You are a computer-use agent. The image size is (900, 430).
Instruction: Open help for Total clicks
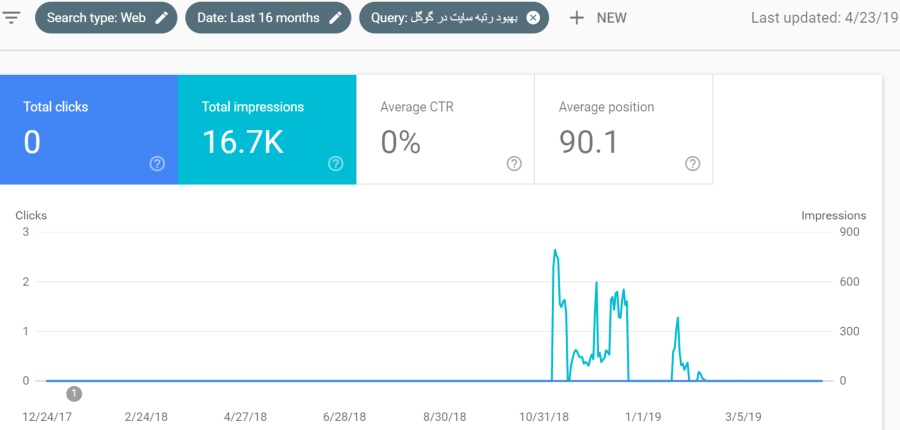(157, 164)
